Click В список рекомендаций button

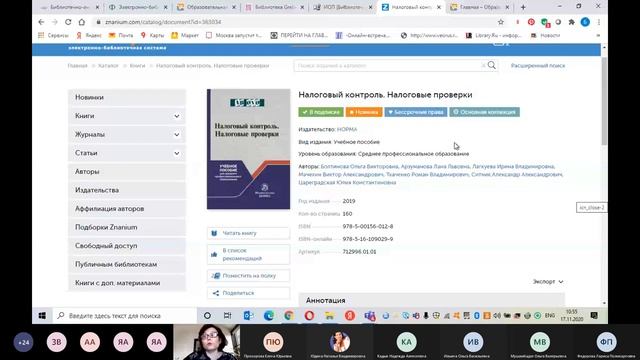point(248,254)
